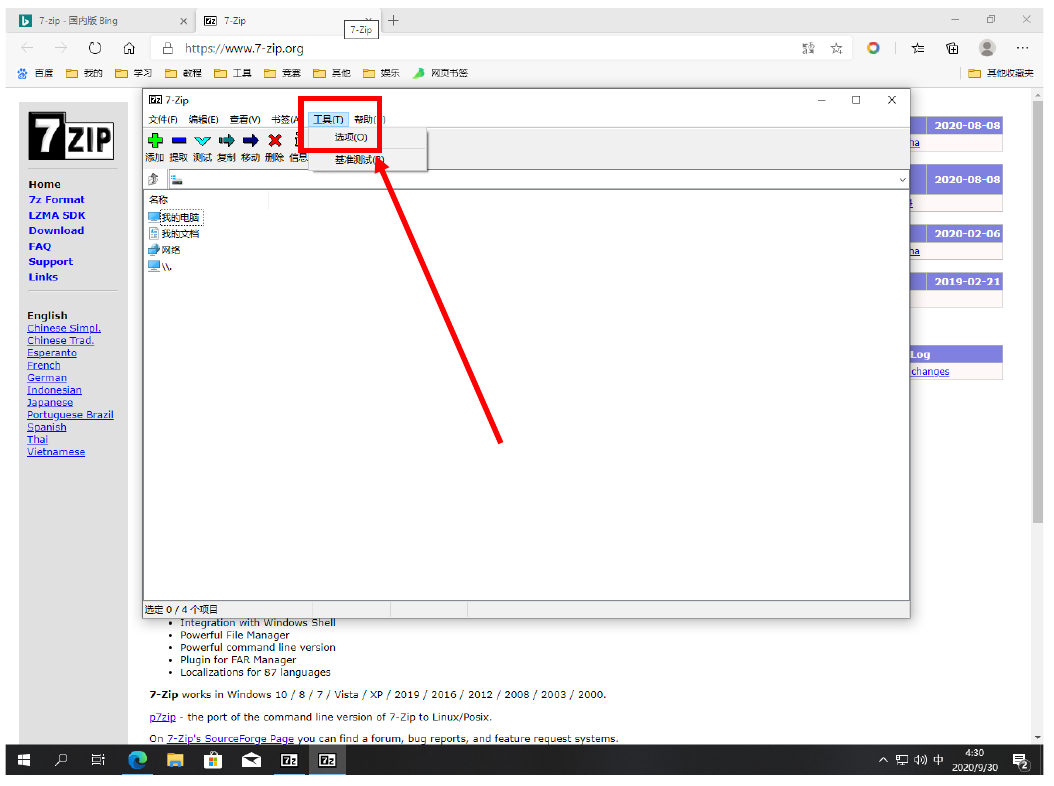The height and width of the screenshot is (786, 1054).
Task: Click the Test (测试) toolbar icon
Action: pos(202,141)
